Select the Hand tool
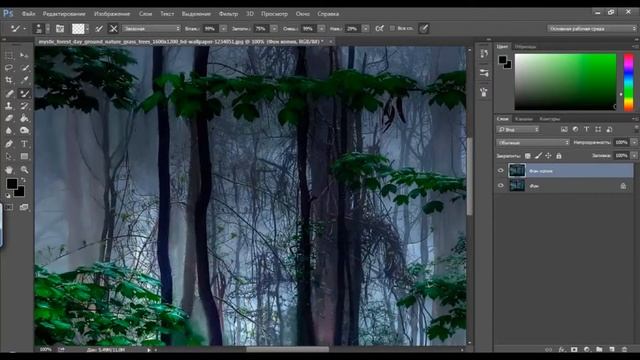This screenshot has width=640, height=360. 9,169
